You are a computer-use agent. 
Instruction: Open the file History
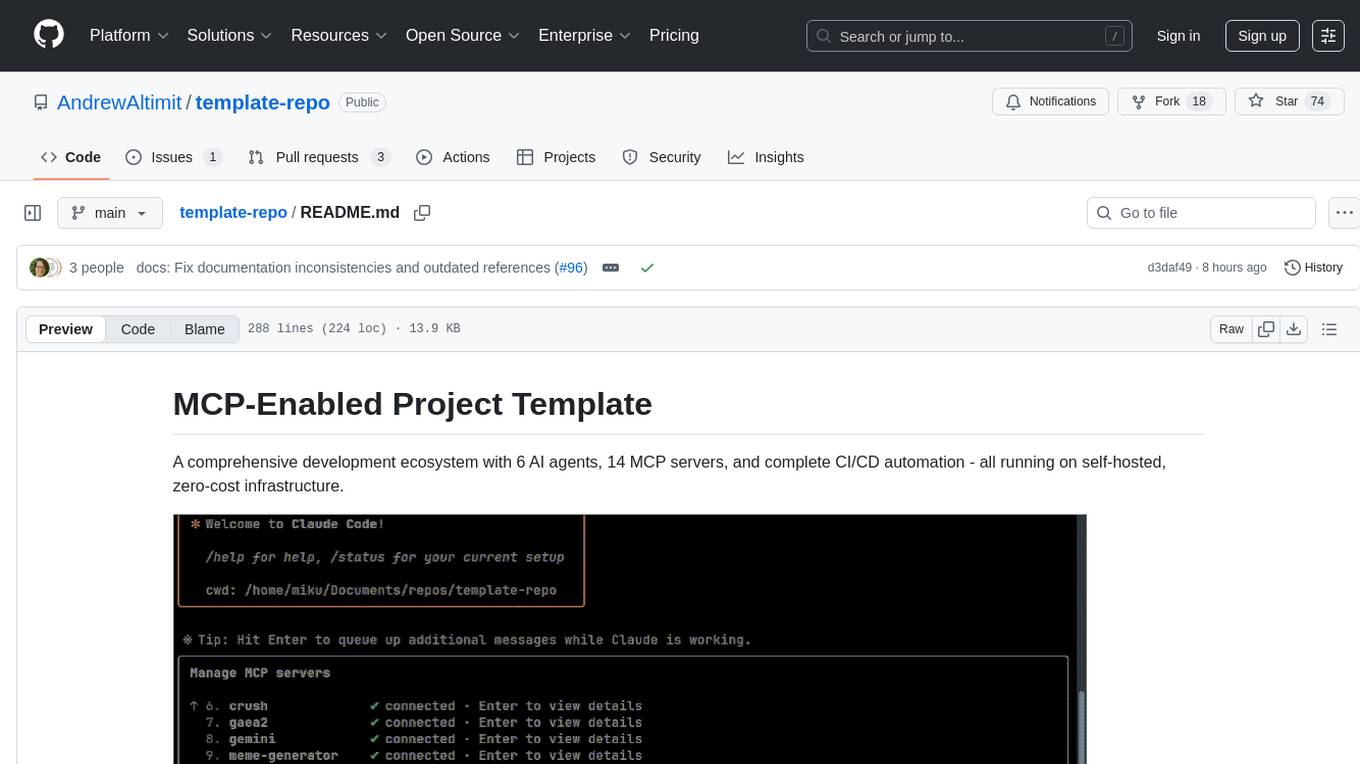pos(1313,268)
